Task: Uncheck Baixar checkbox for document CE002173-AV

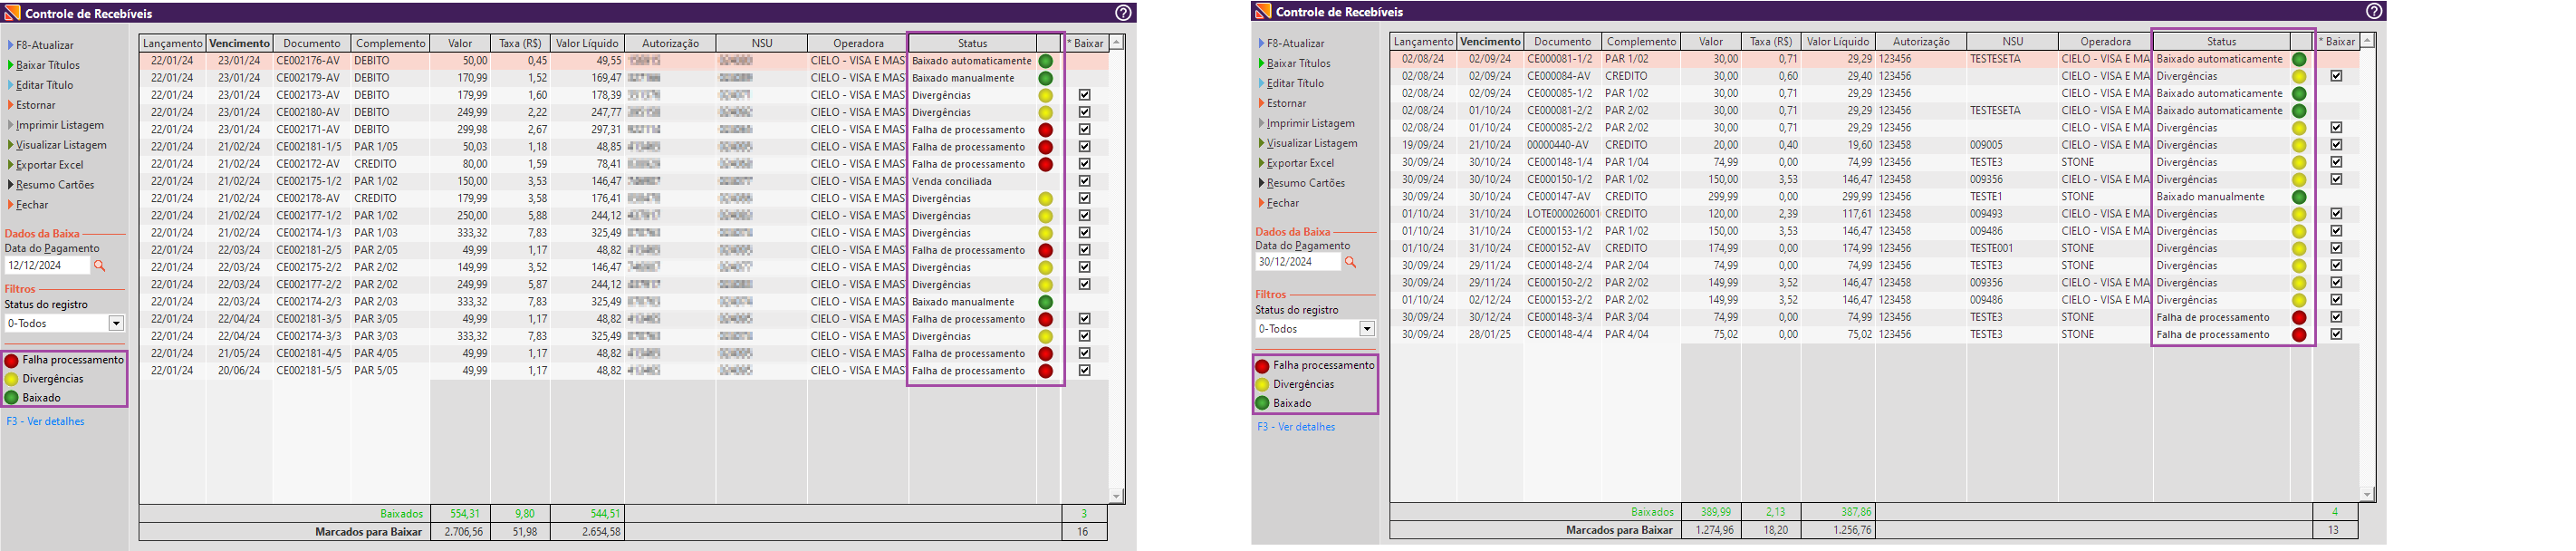Action: 1084,95
